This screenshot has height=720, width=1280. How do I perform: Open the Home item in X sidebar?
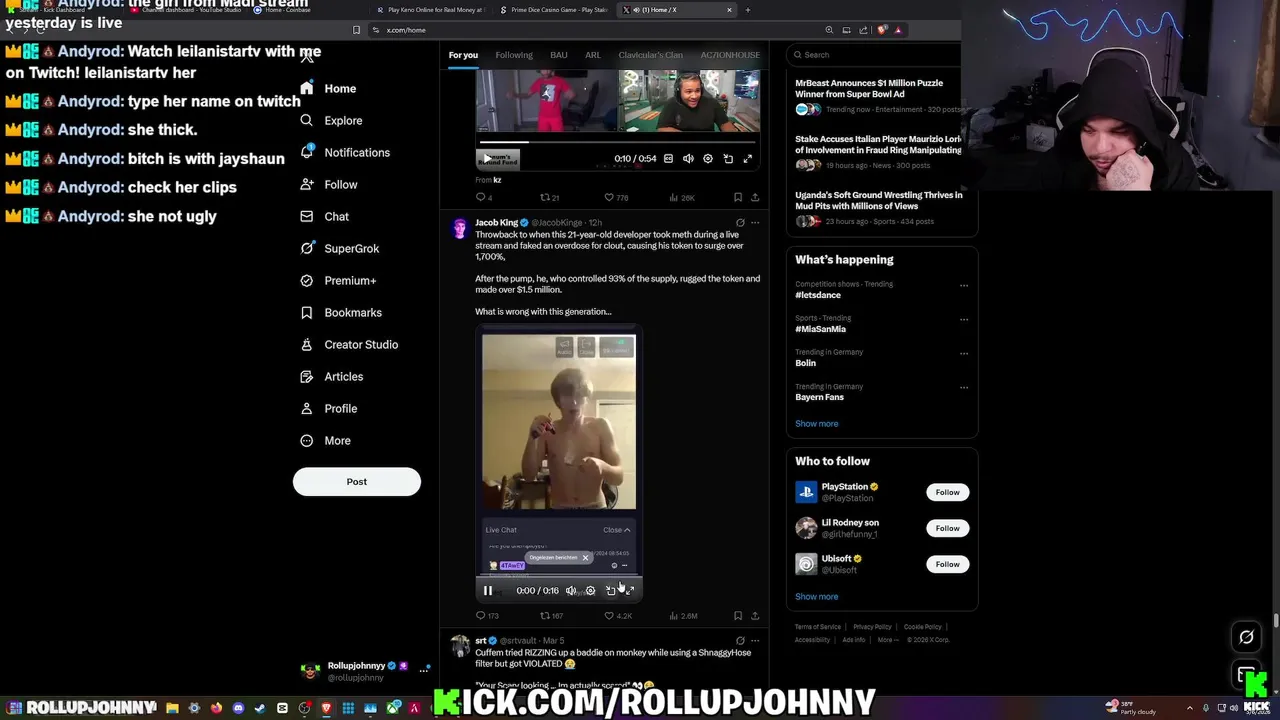[x=329, y=88]
